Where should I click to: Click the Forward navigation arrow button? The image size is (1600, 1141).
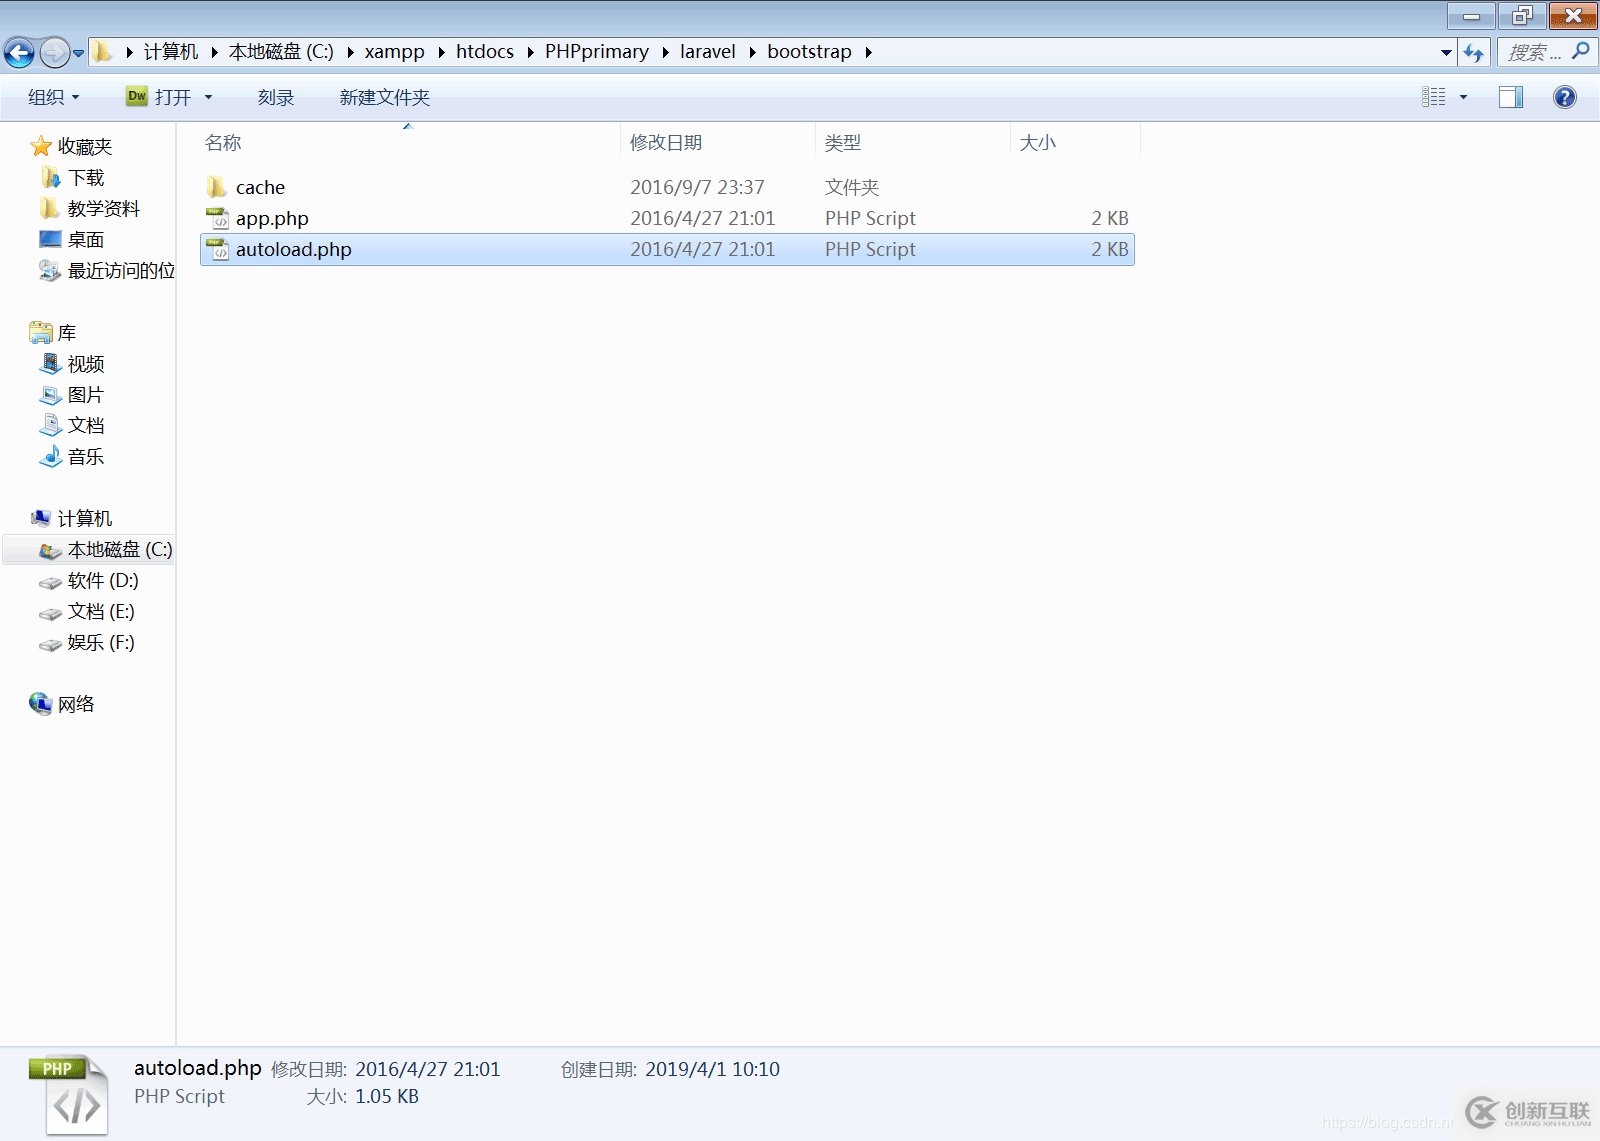tap(55, 52)
